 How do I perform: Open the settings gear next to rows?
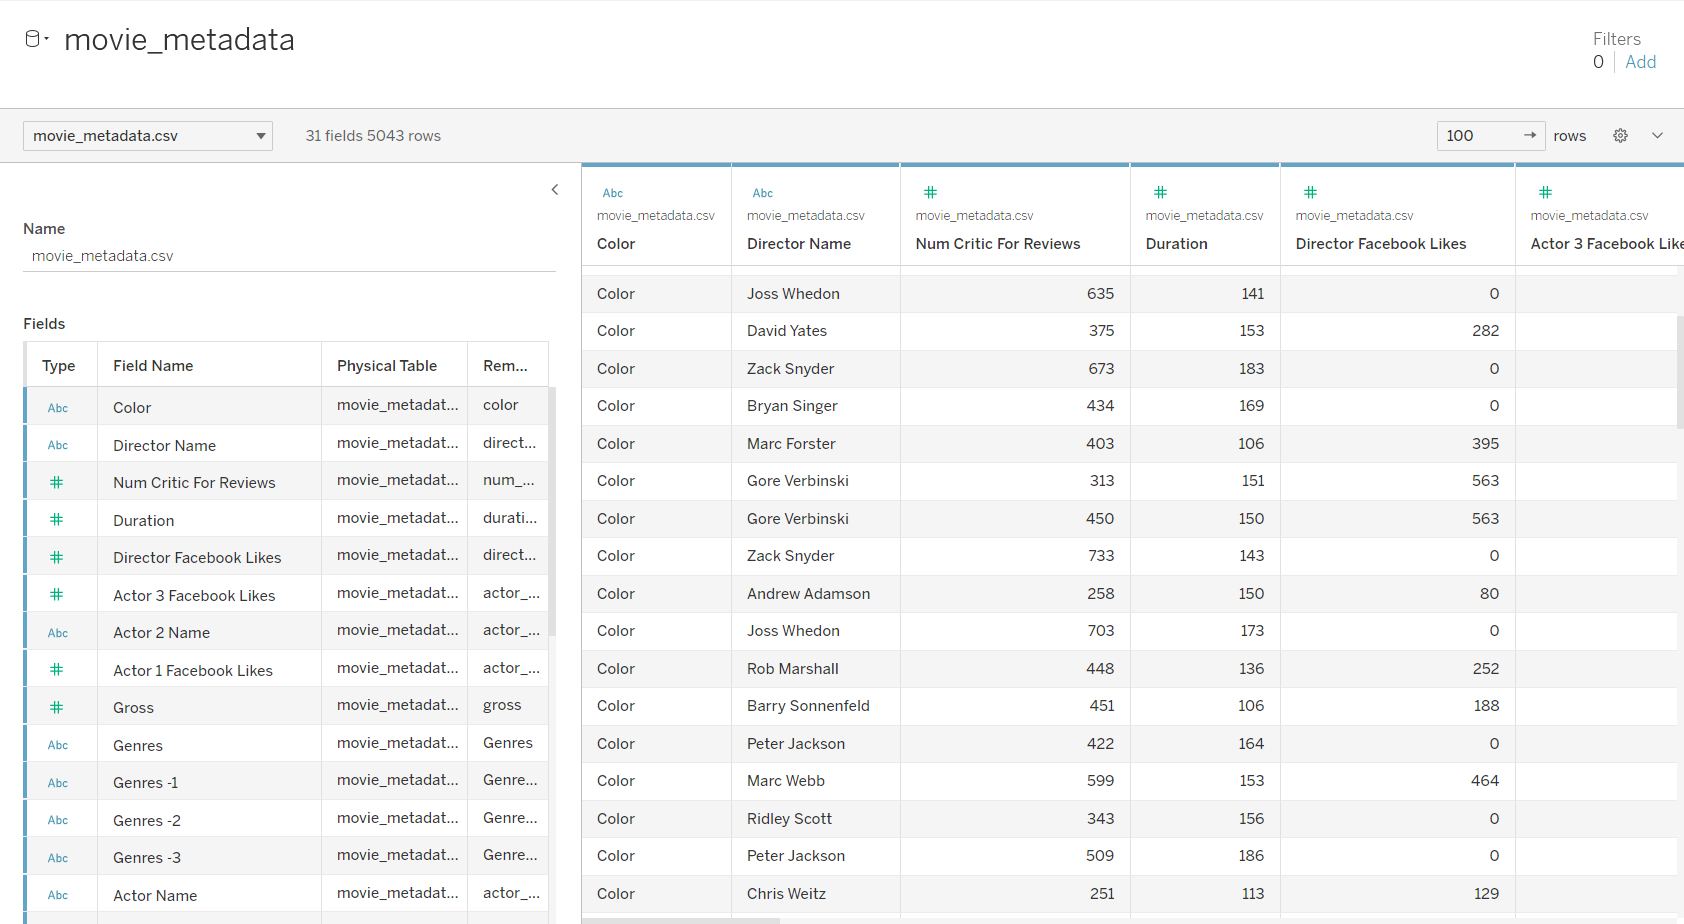pos(1620,135)
